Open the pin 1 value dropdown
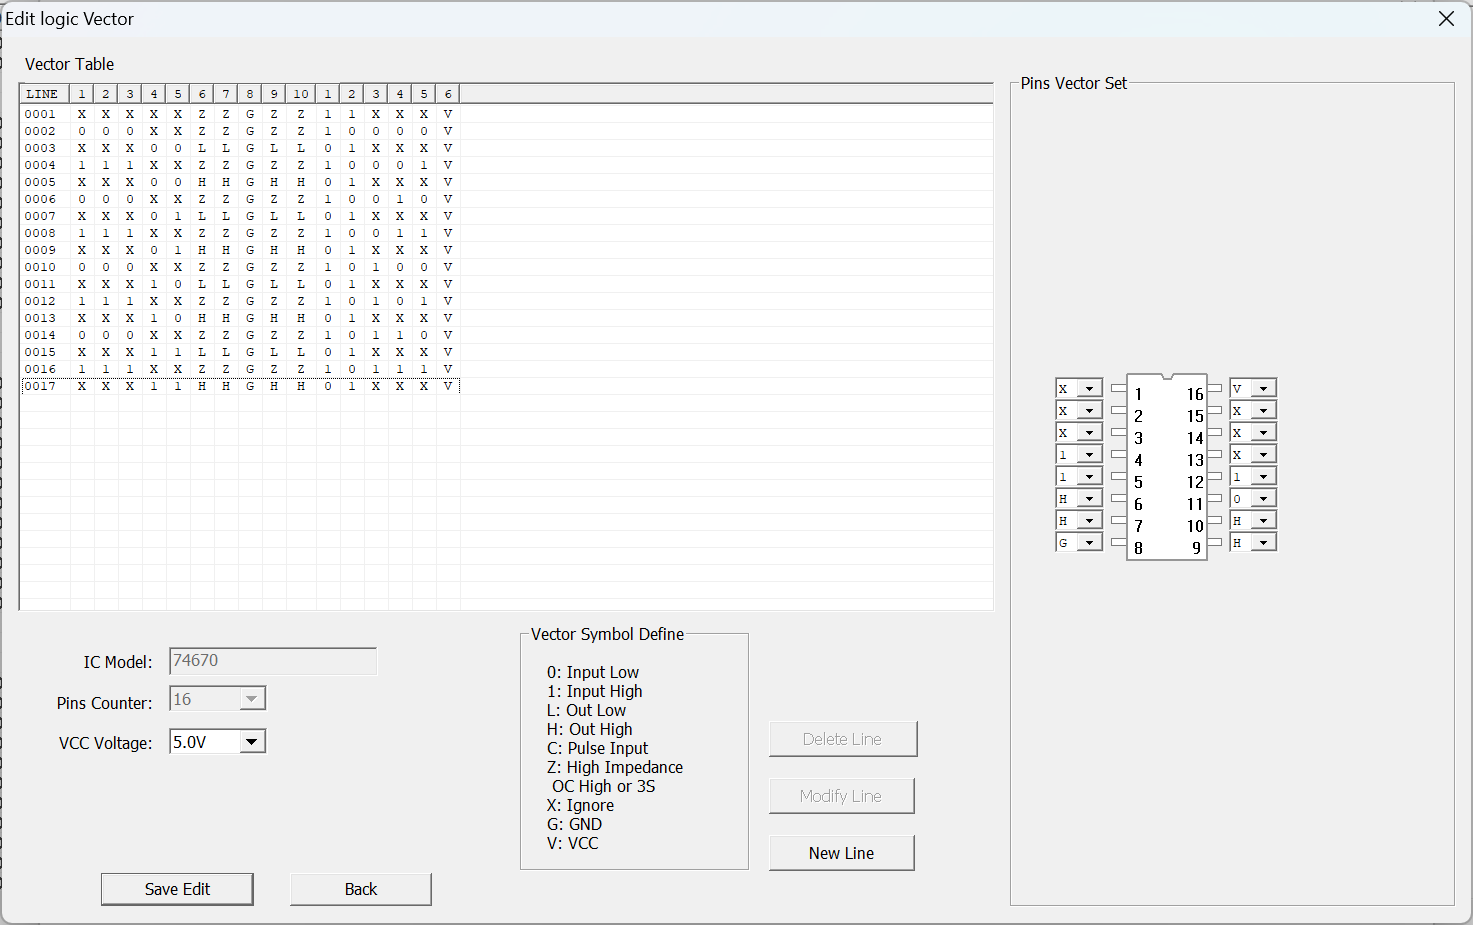The height and width of the screenshot is (925, 1473). pyautogui.click(x=1089, y=389)
